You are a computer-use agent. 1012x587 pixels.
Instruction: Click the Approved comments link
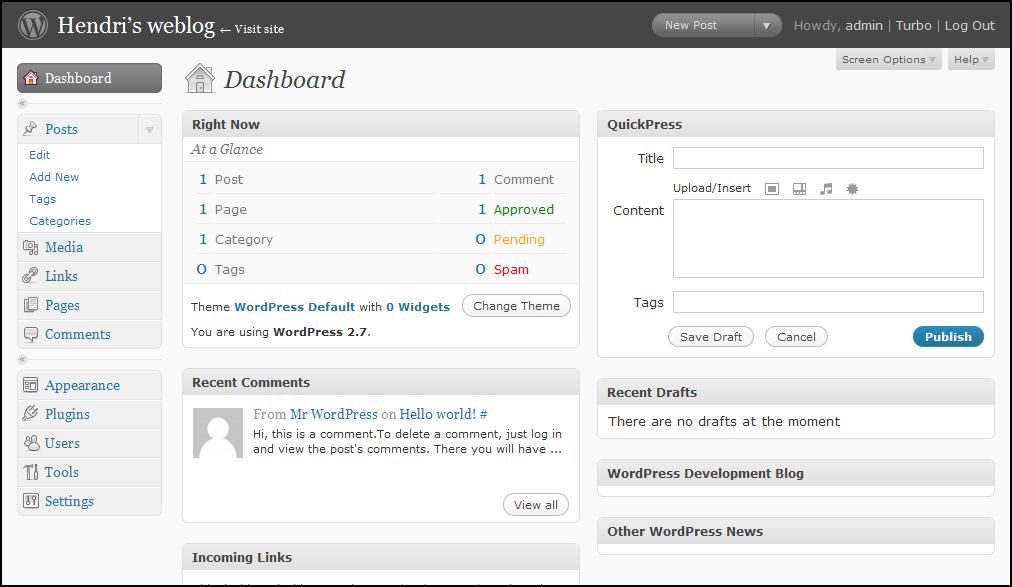pyautogui.click(x=523, y=210)
